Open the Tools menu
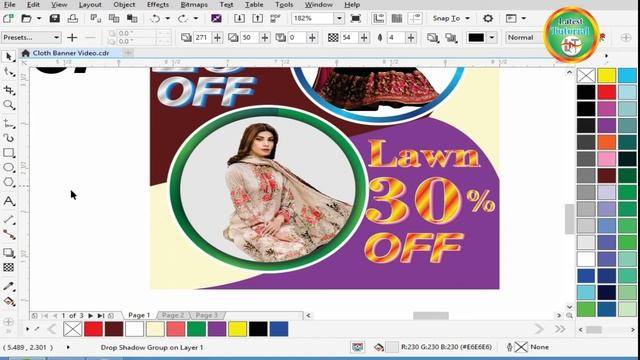 [x=284, y=4]
